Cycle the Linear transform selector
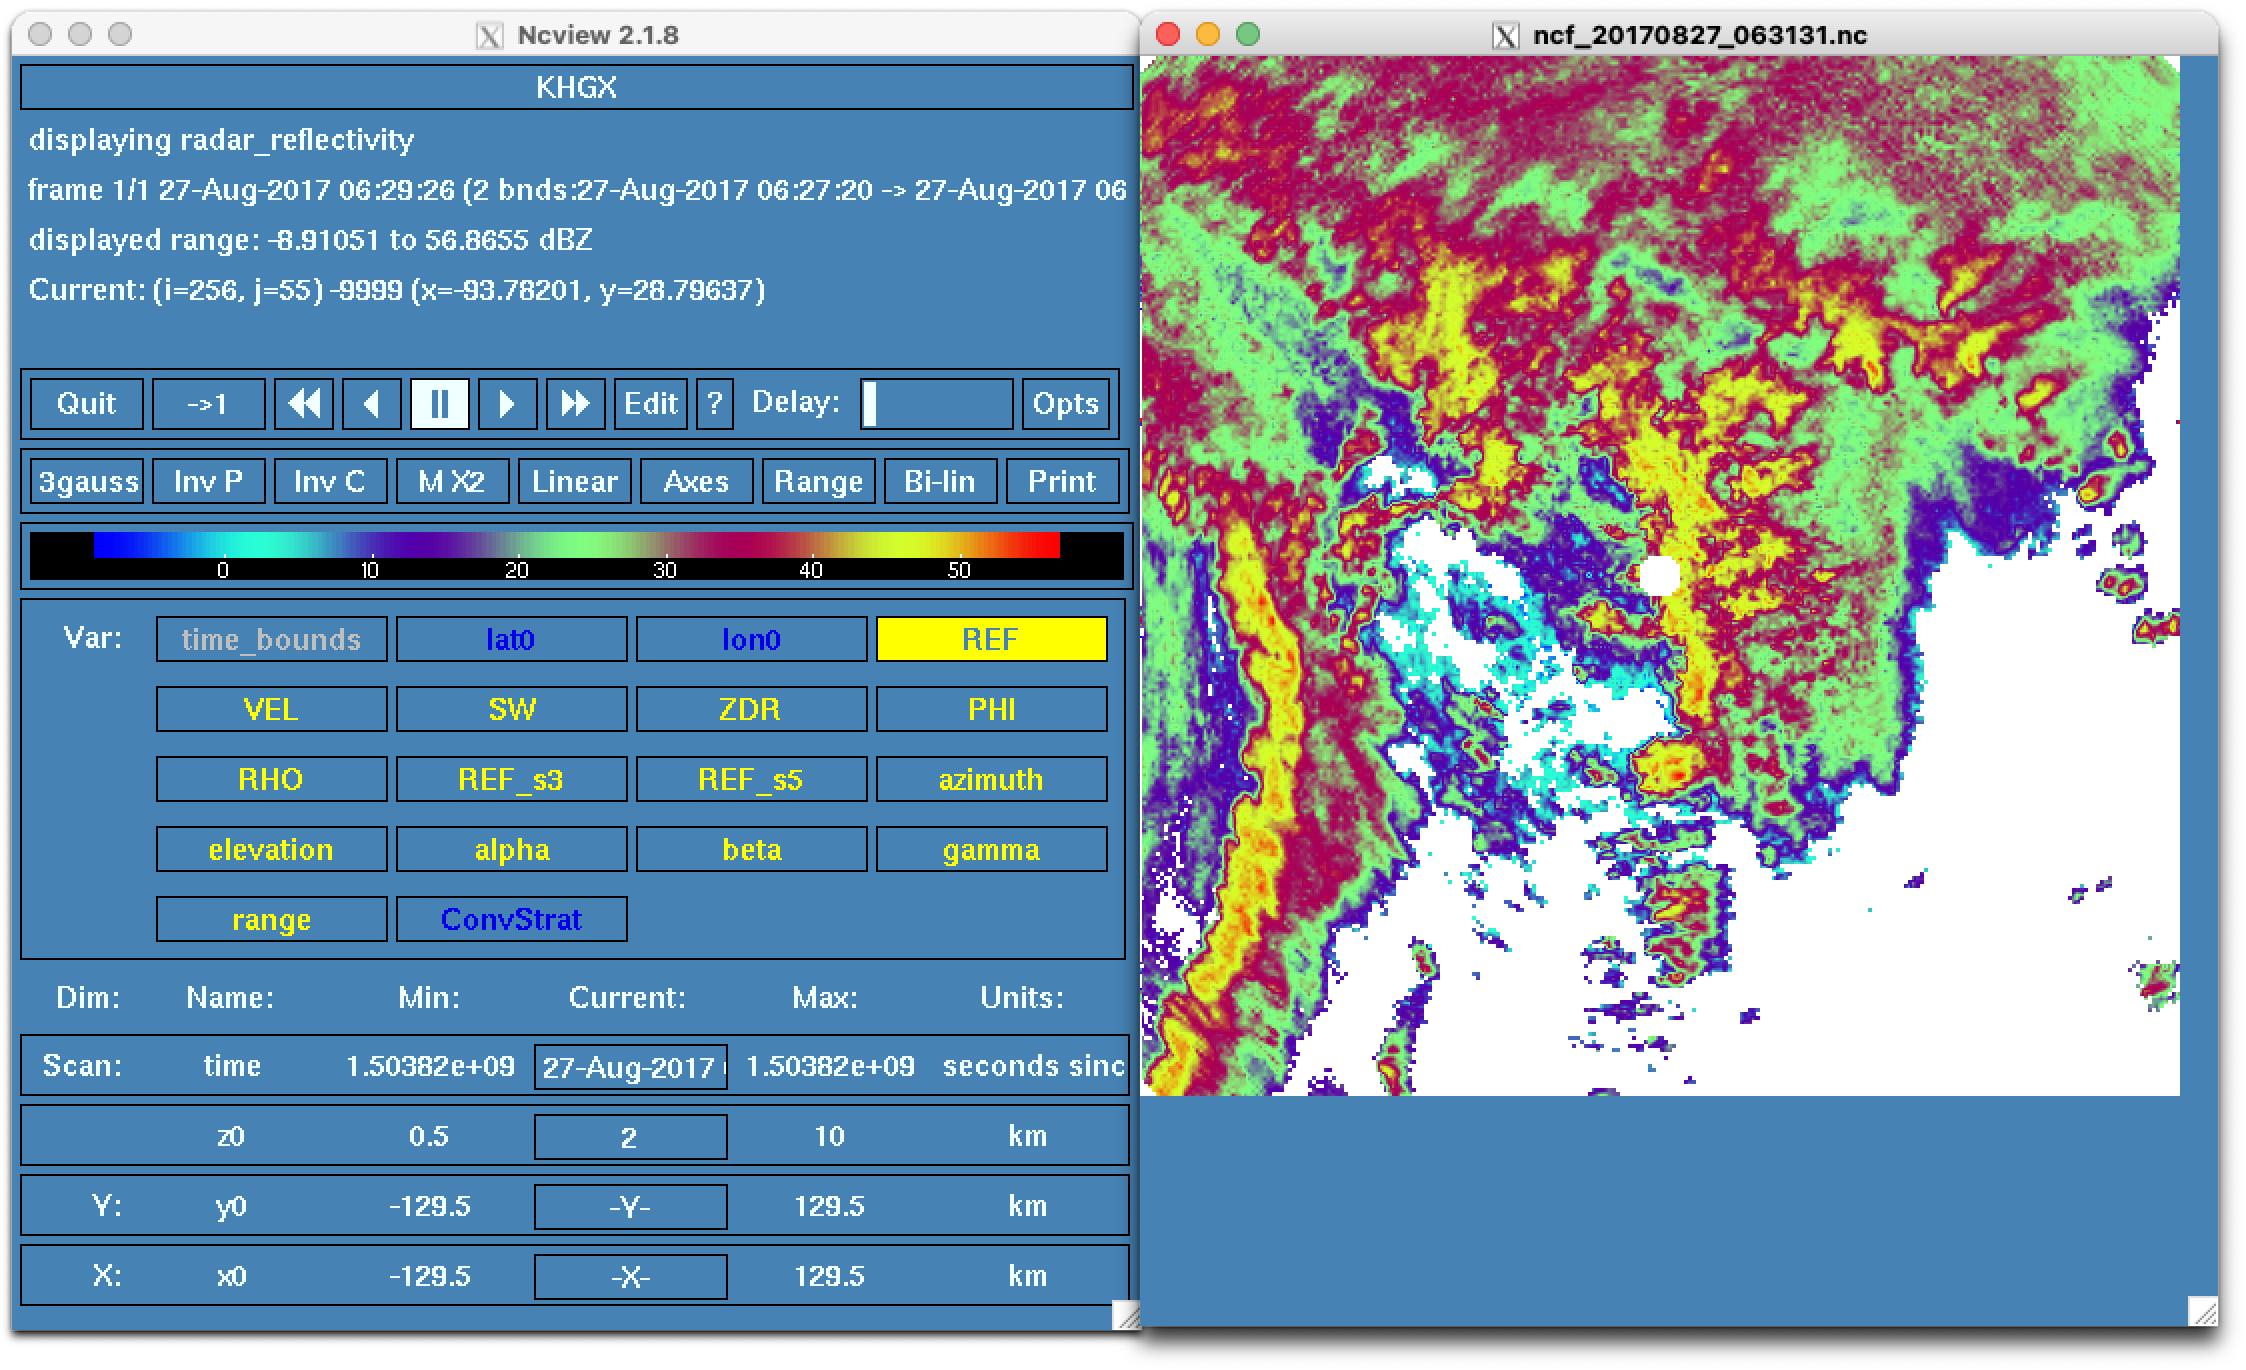Viewport: 2246px width, 1370px height. click(574, 482)
